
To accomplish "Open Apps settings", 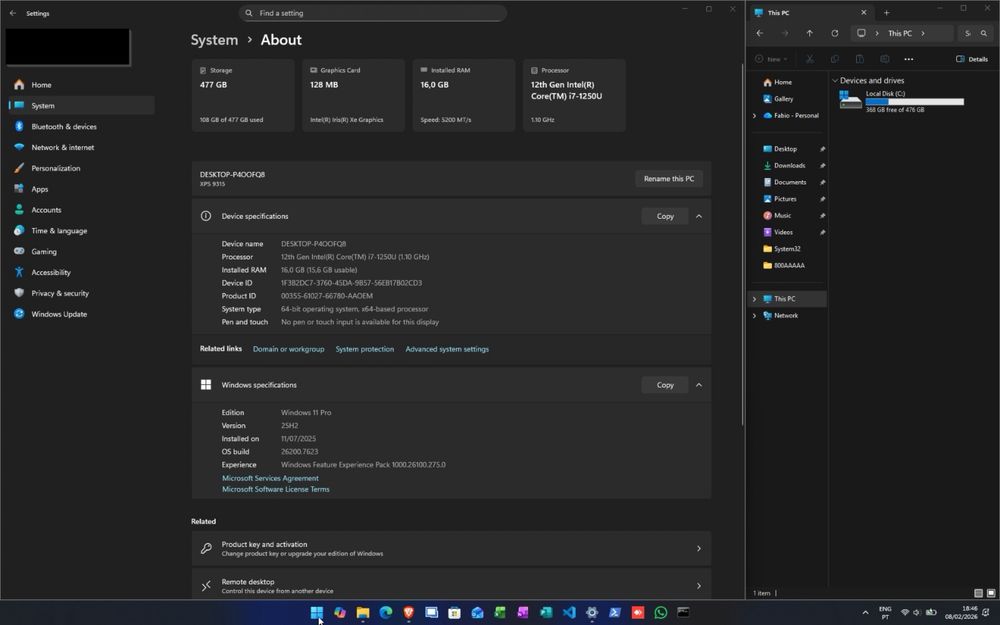I will [x=82, y=189].
